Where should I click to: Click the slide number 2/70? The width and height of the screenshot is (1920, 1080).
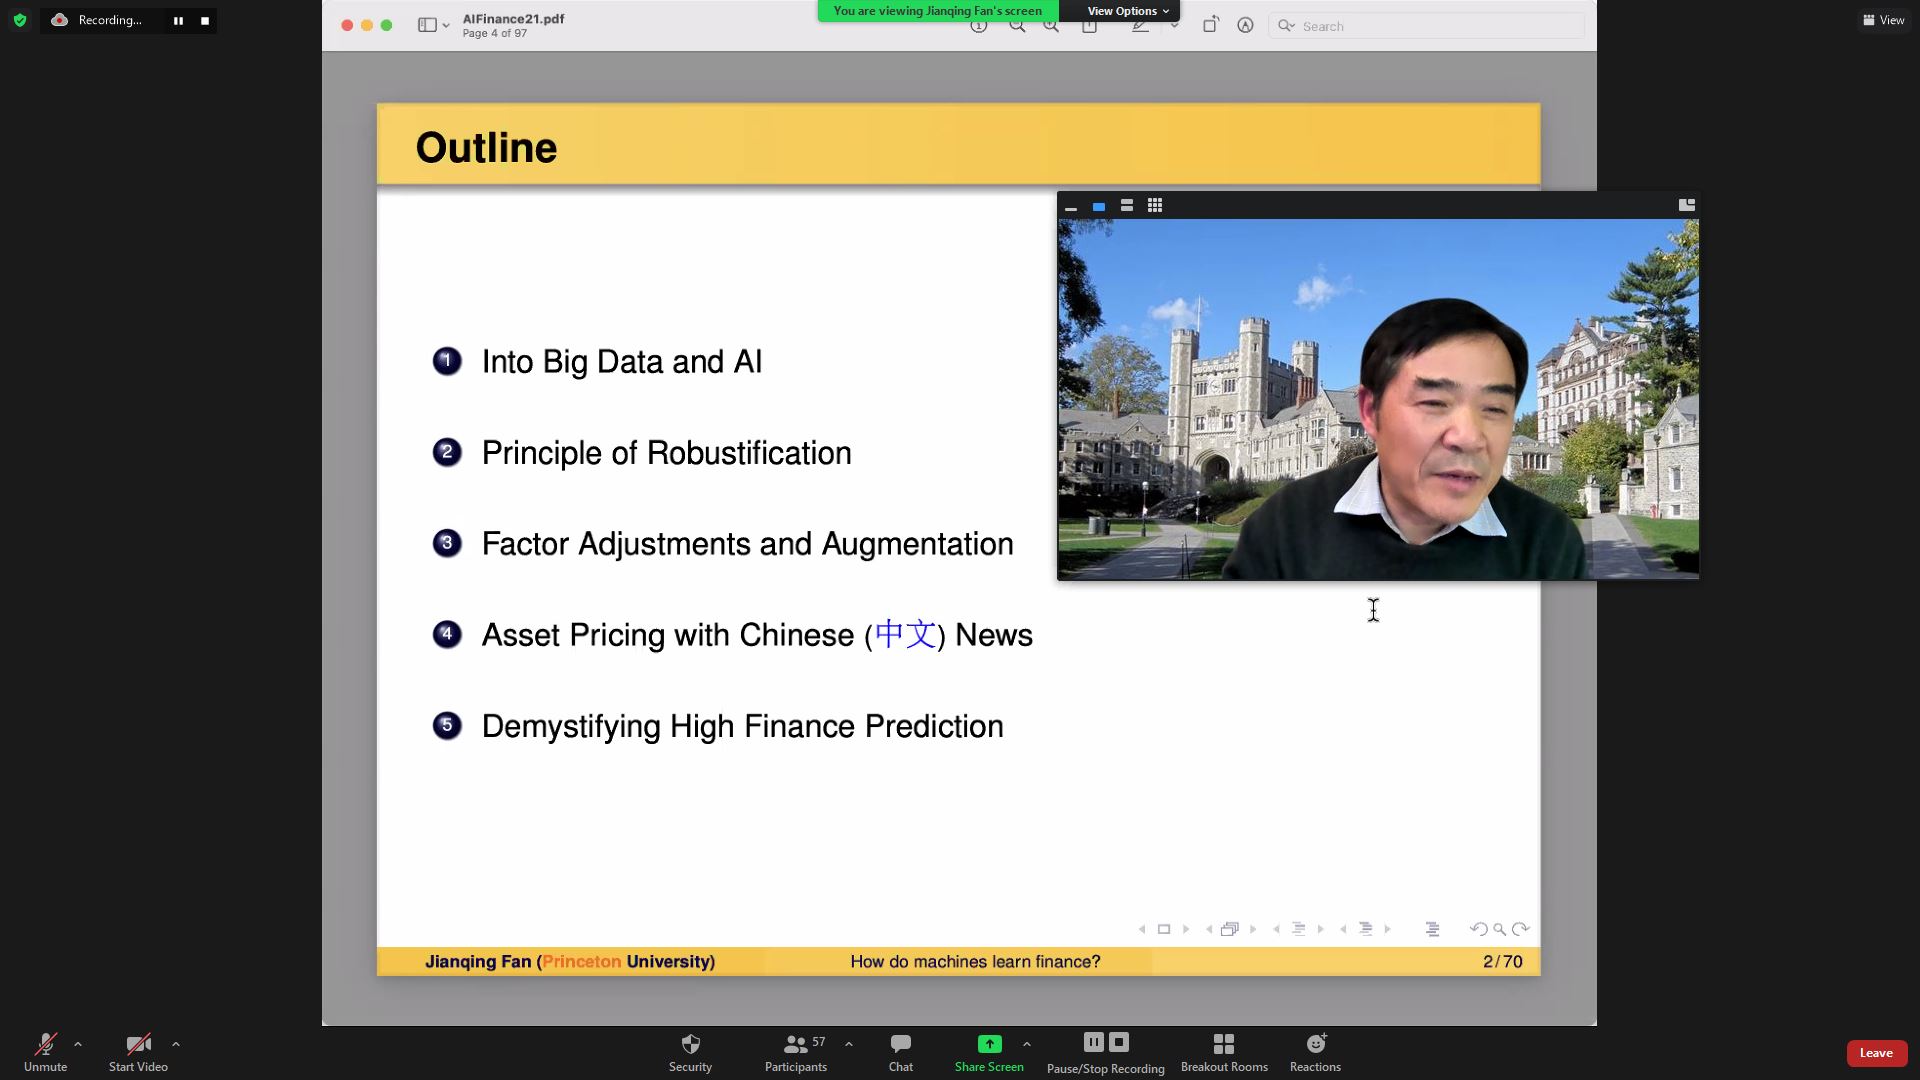tap(1502, 962)
